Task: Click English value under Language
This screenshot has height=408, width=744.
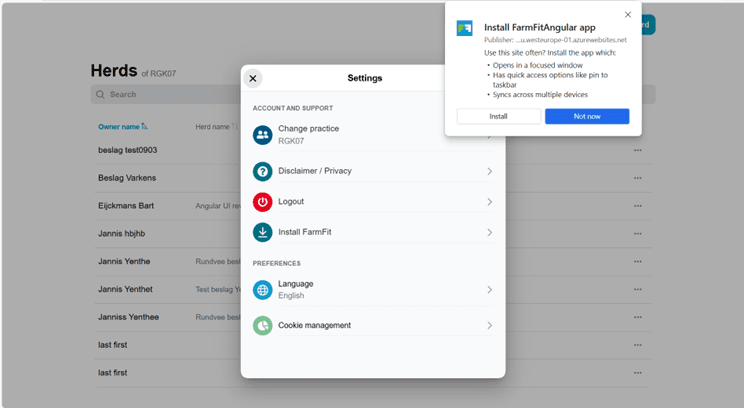Action: (x=291, y=296)
